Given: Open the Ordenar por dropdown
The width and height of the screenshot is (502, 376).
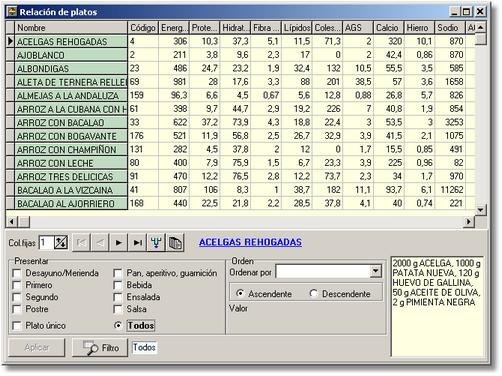Looking at the screenshot, I should 376,272.
